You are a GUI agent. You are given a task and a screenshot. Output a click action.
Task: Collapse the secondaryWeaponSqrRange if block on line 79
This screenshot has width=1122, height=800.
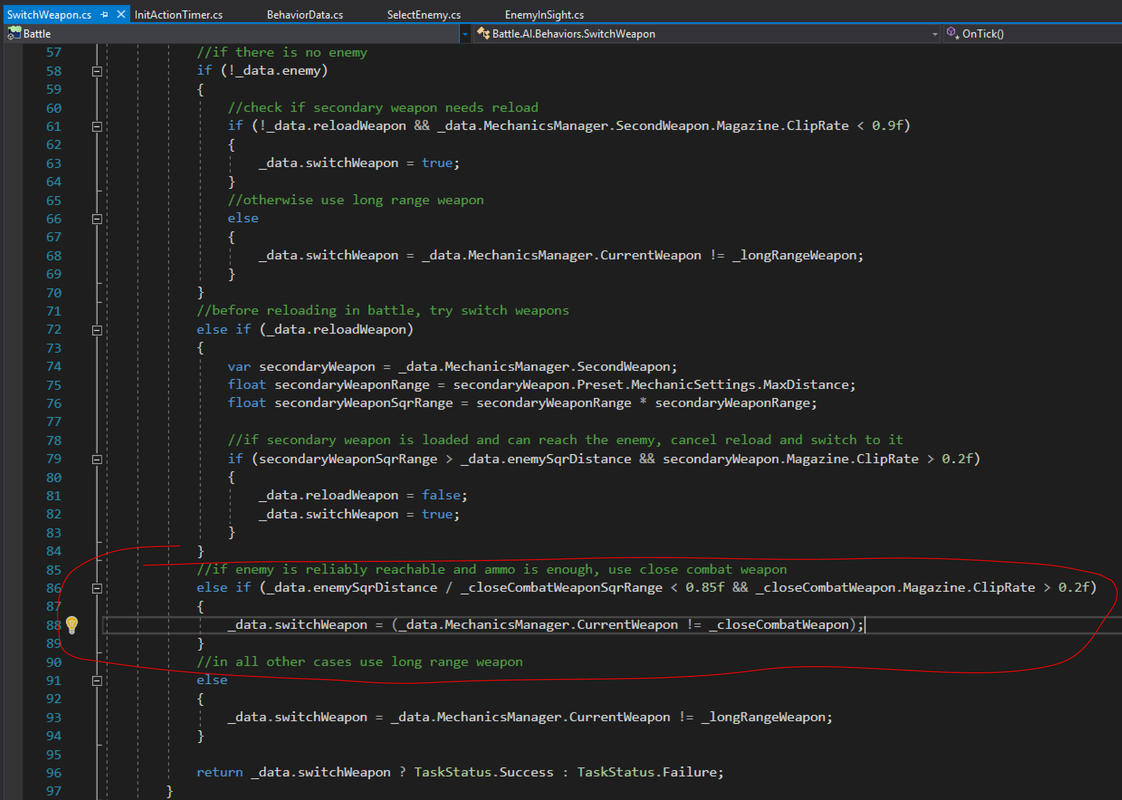97,459
